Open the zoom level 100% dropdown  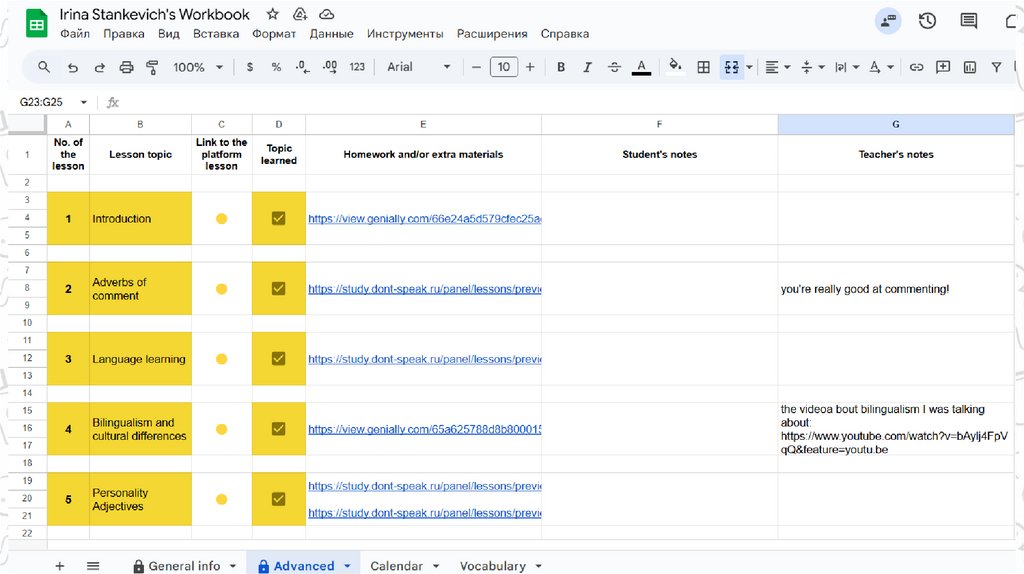click(x=196, y=67)
